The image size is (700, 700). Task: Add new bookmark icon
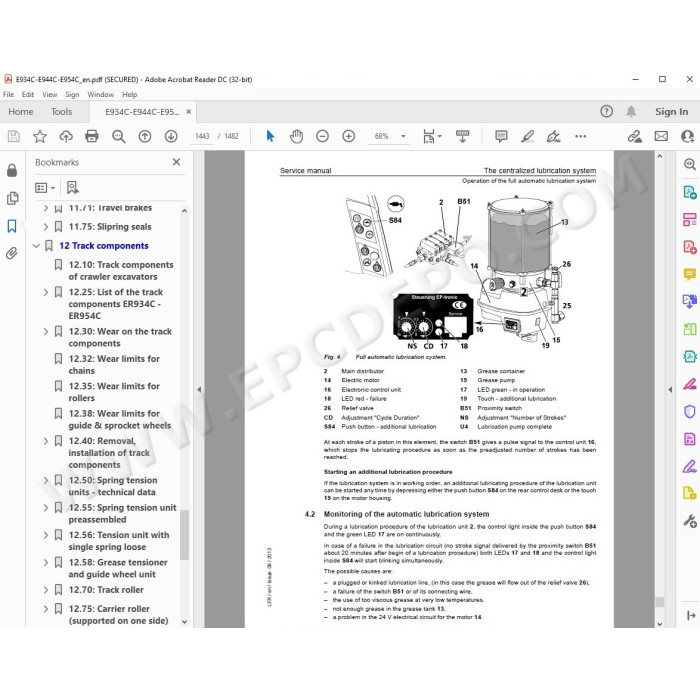coord(72,188)
